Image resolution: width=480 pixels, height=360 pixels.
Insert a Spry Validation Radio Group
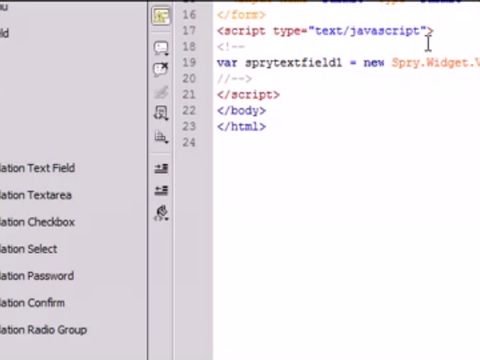pos(43,330)
